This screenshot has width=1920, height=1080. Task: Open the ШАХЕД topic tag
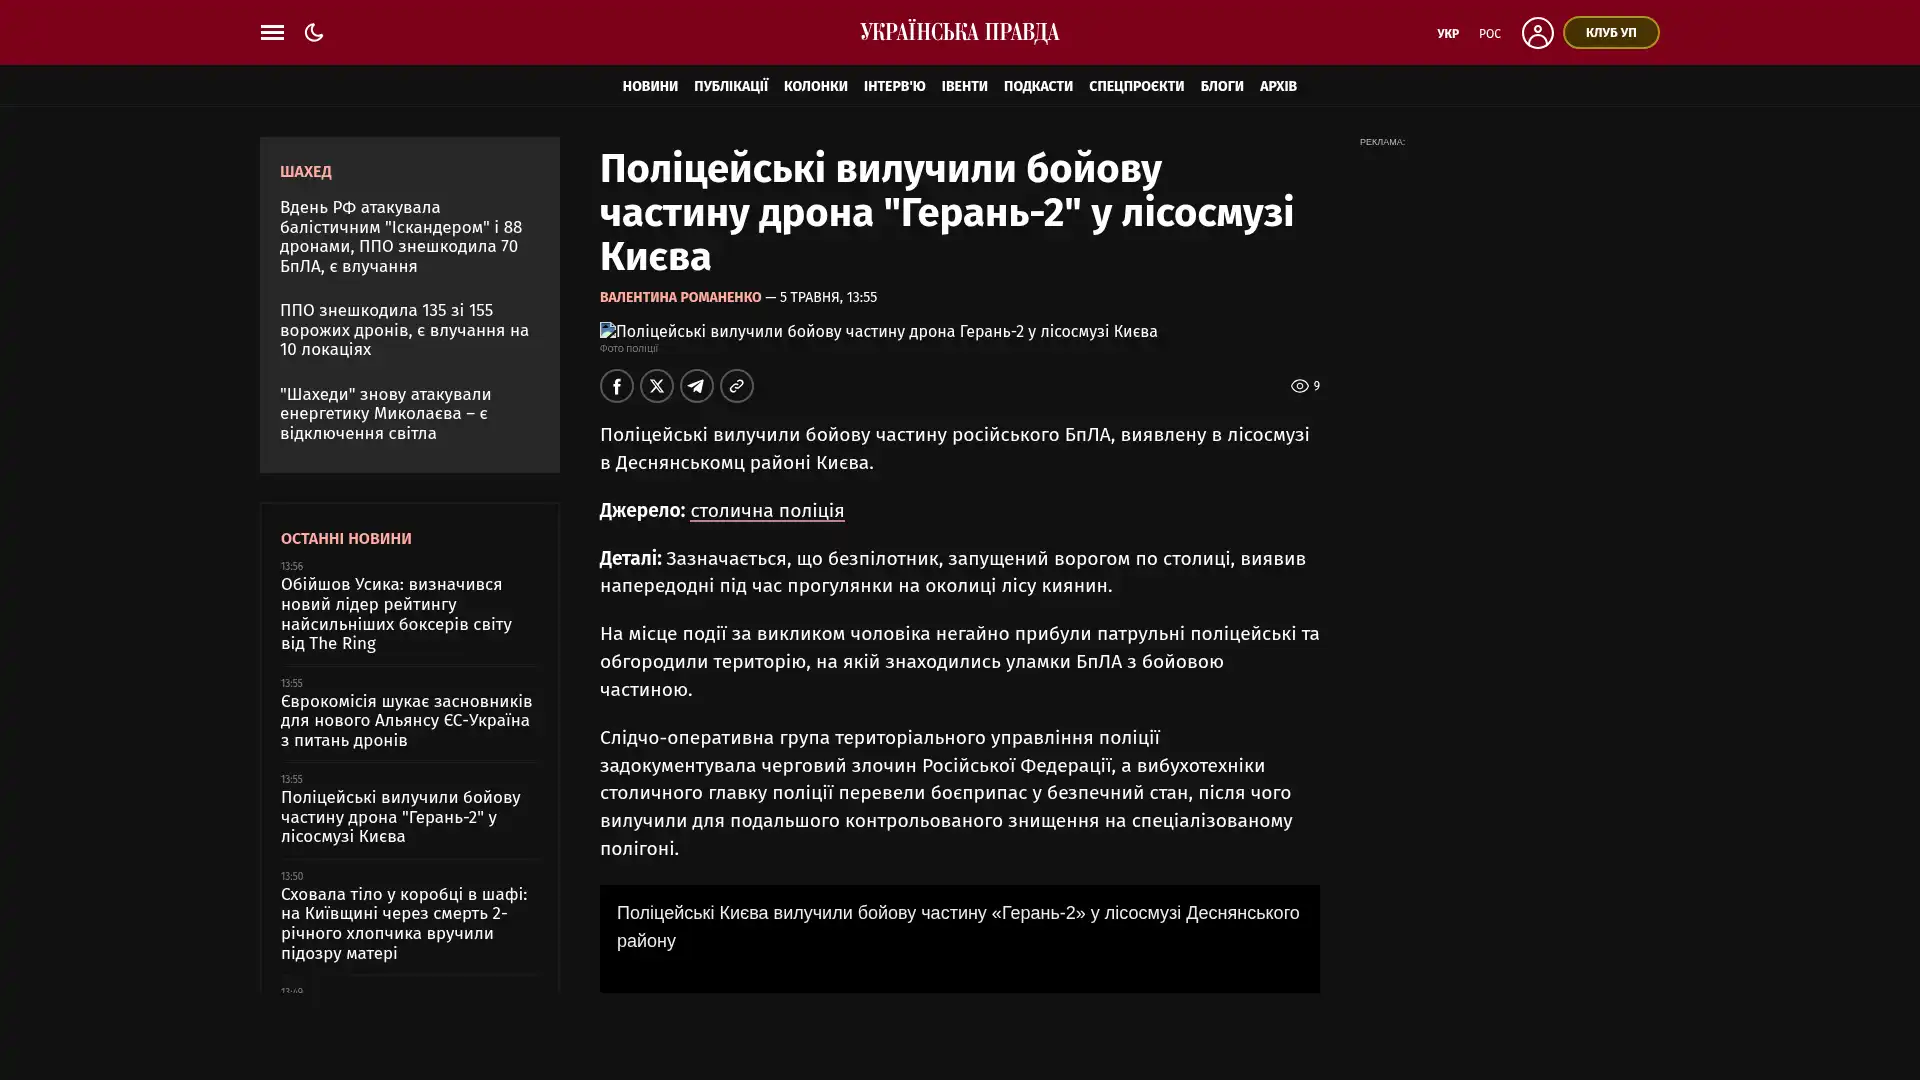tap(306, 172)
